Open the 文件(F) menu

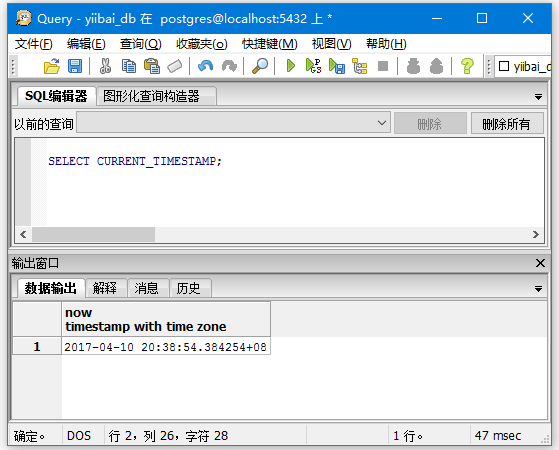[x=34, y=44]
